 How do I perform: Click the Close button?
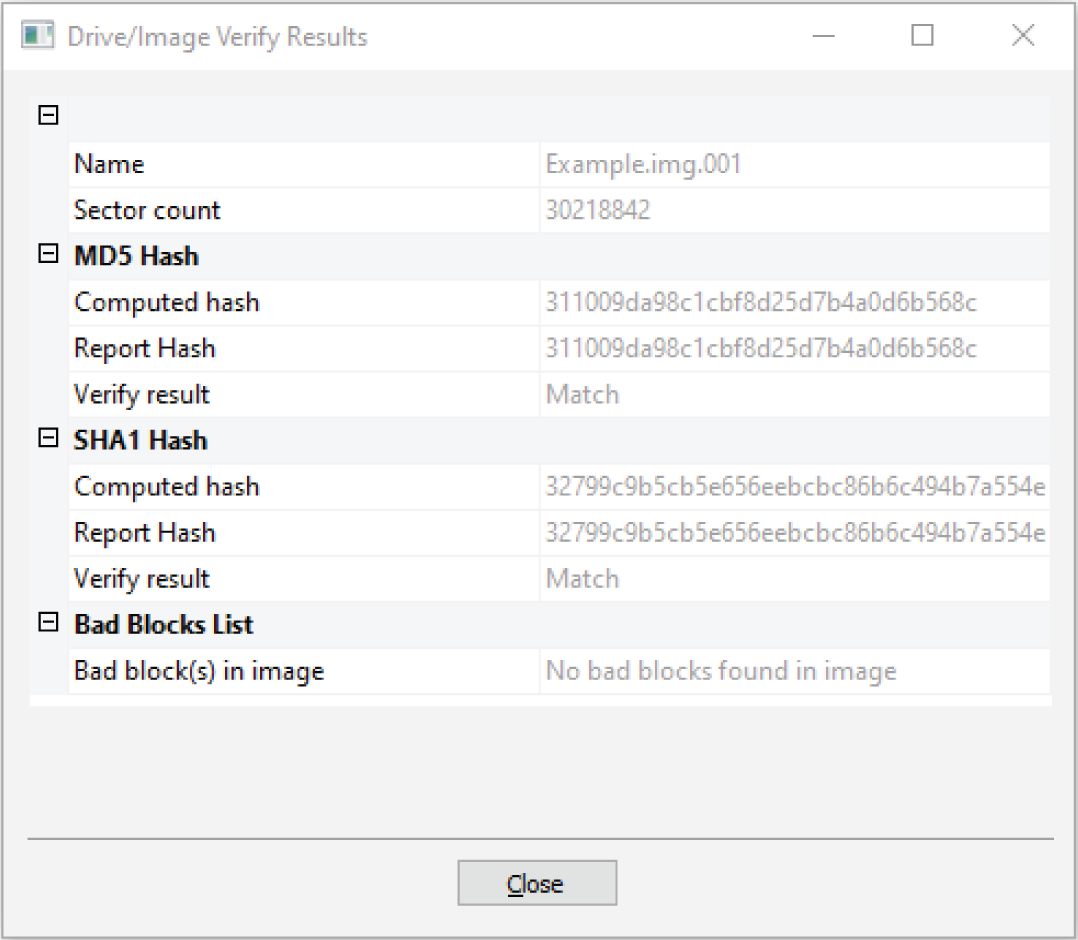(x=537, y=883)
